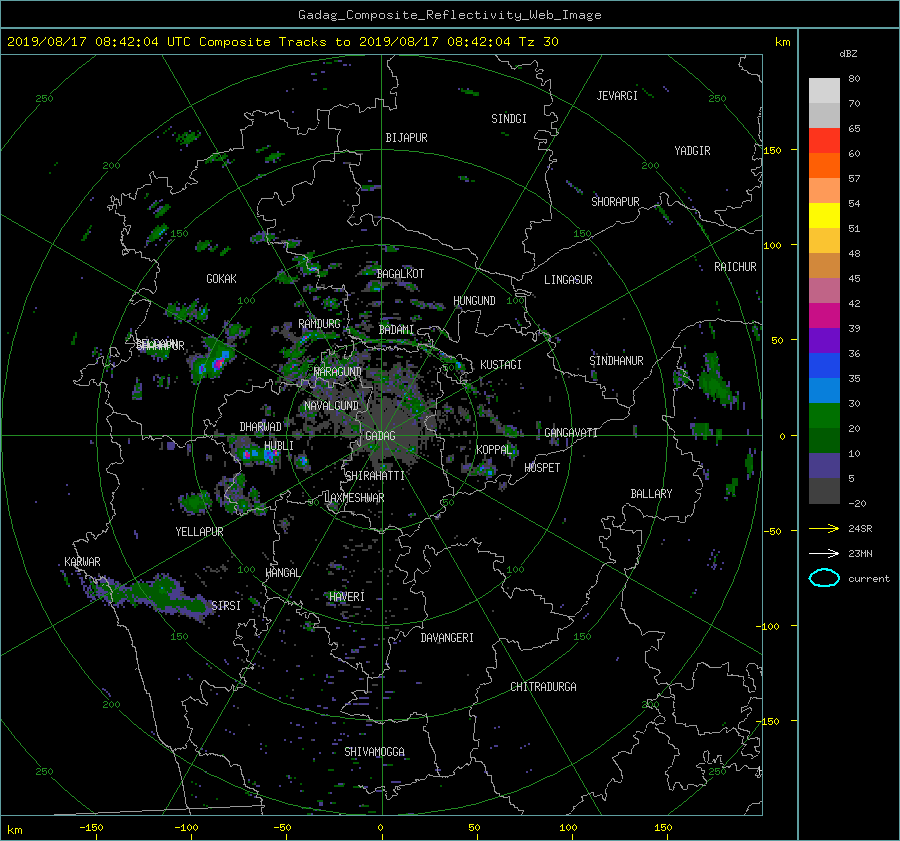Click the DHARWAD city label
Image resolution: width=900 pixels, height=841 pixels.
click(260, 427)
